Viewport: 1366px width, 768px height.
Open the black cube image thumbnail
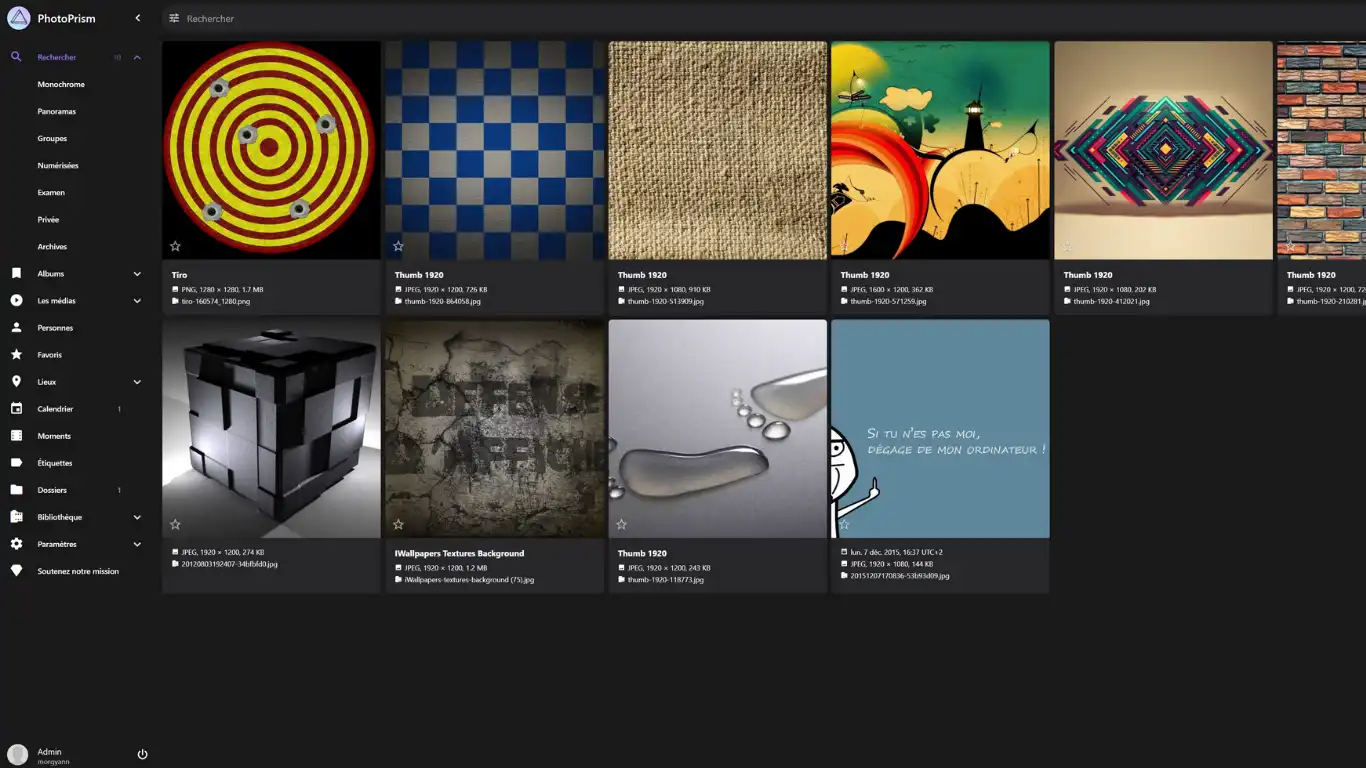pyautogui.click(x=271, y=428)
